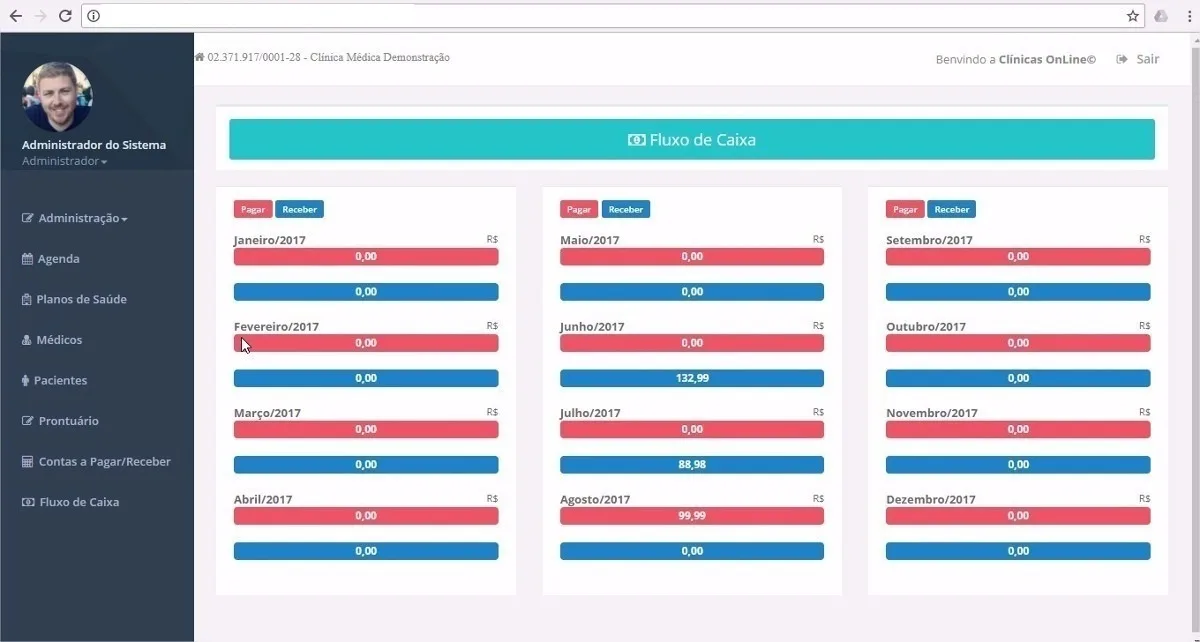1200x642 pixels.
Task: Click the Receber button above Maio/2017
Action: coord(626,209)
